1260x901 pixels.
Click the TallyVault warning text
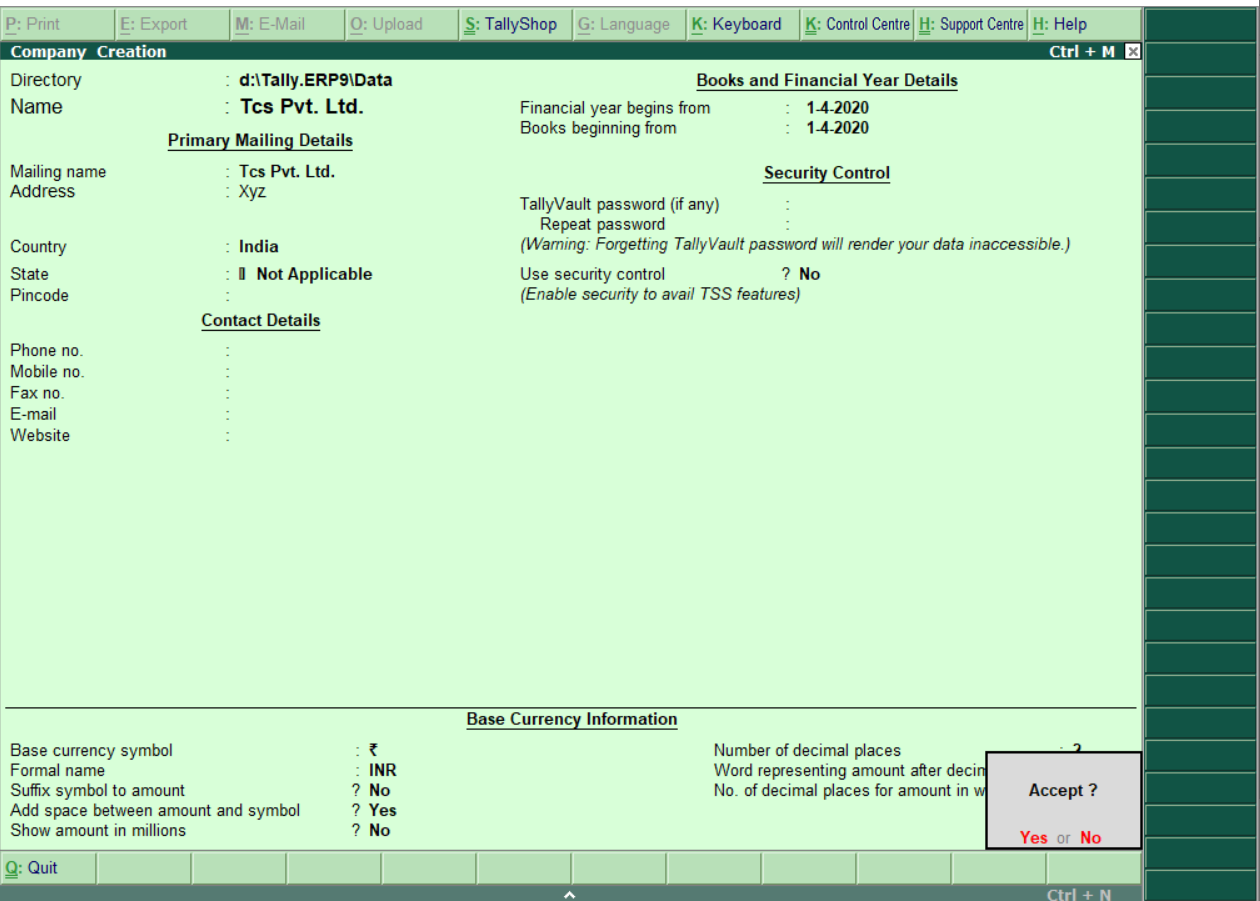pos(795,245)
